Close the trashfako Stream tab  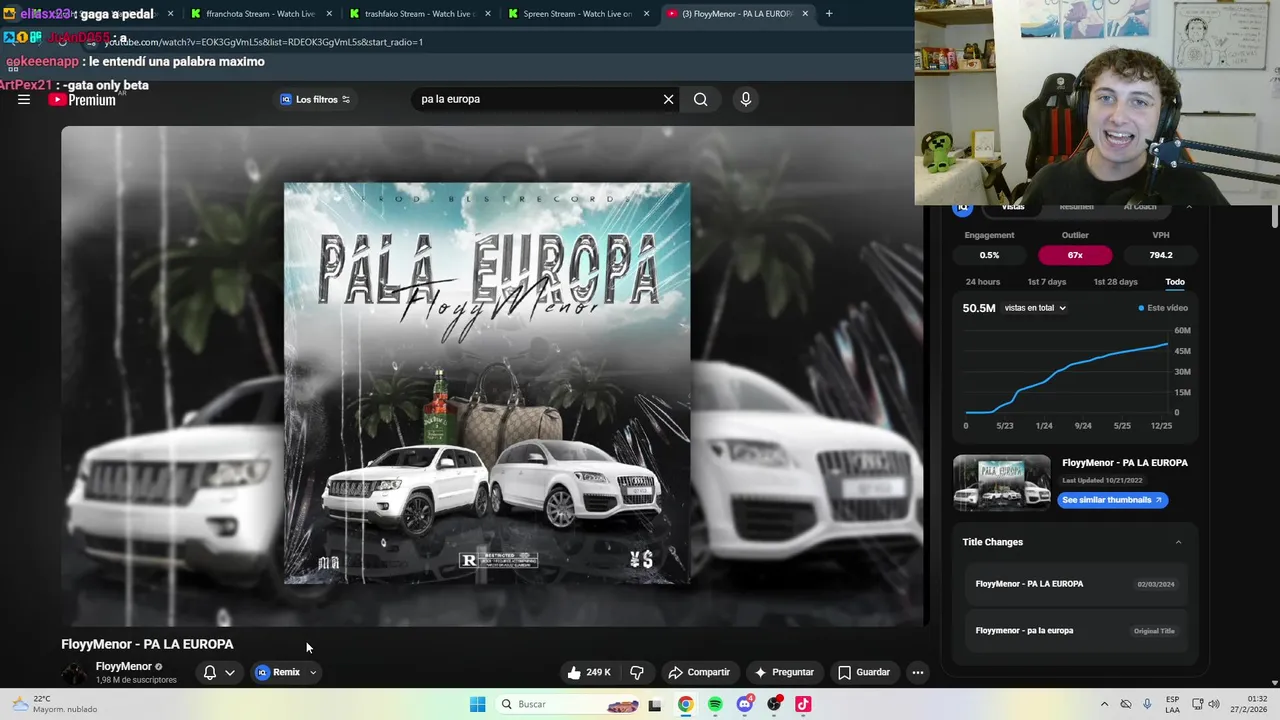pos(488,14)
